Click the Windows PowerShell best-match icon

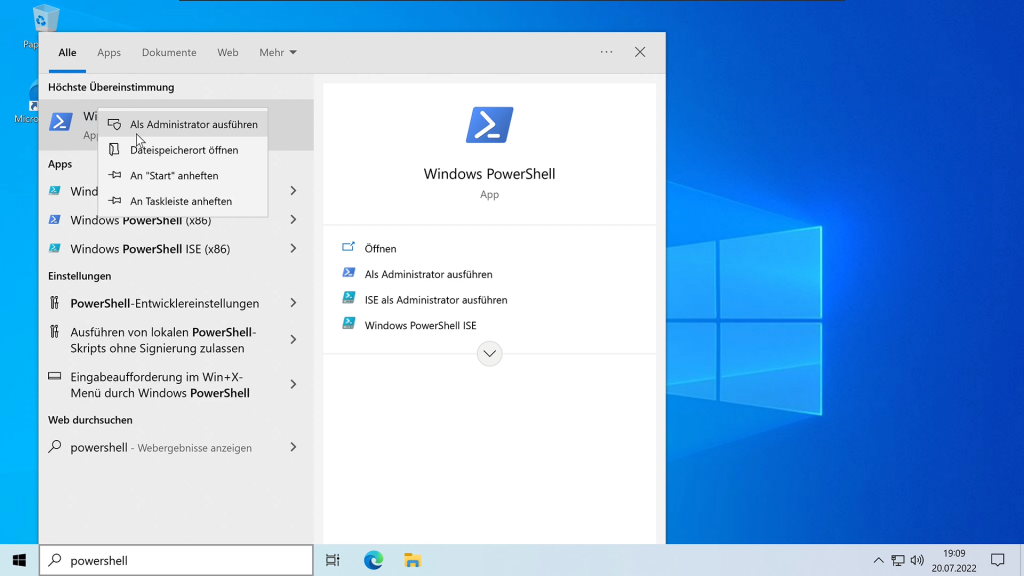pyautogui.click(x=61, y=122)
